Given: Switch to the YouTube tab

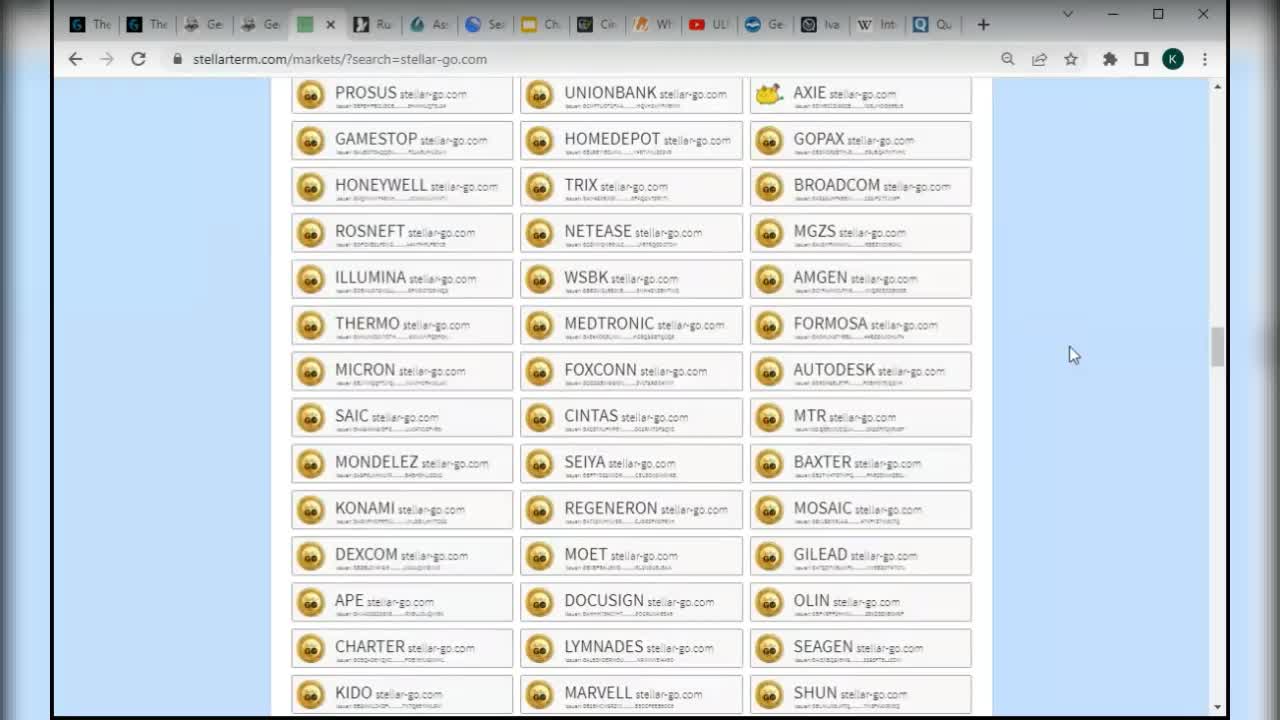Looking at the screenshot, I should click(709, 24).
